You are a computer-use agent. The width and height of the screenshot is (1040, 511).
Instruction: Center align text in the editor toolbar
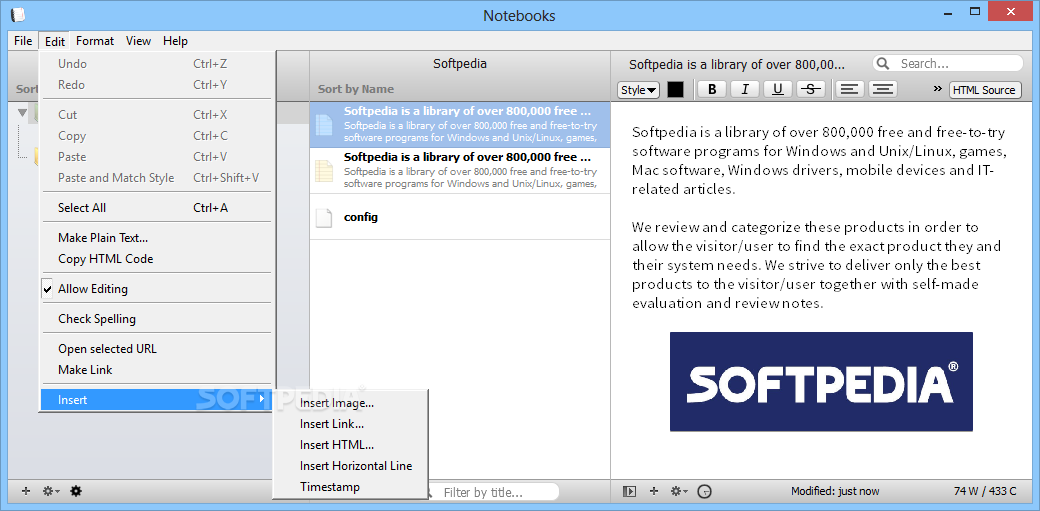tap(882, 90)
